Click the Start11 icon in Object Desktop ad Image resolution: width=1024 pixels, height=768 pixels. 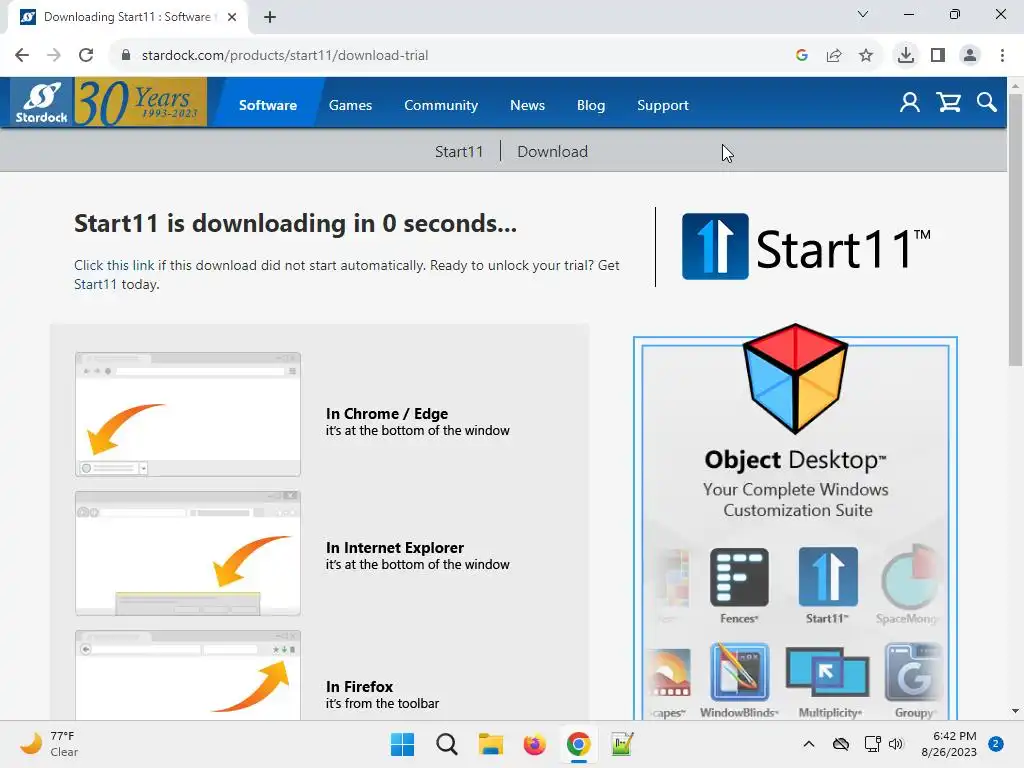(x=828, y=577)
